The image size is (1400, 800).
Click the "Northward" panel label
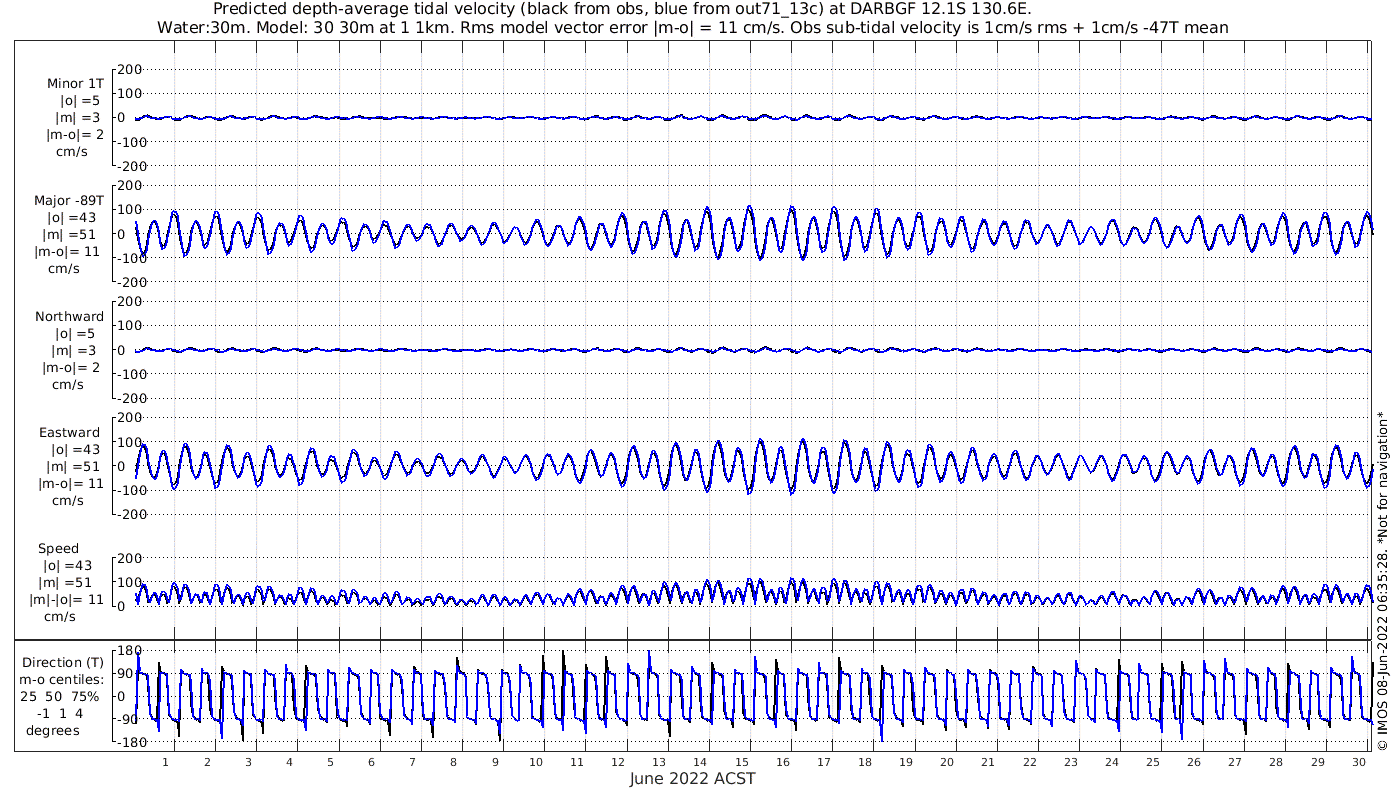click(69, 317)
